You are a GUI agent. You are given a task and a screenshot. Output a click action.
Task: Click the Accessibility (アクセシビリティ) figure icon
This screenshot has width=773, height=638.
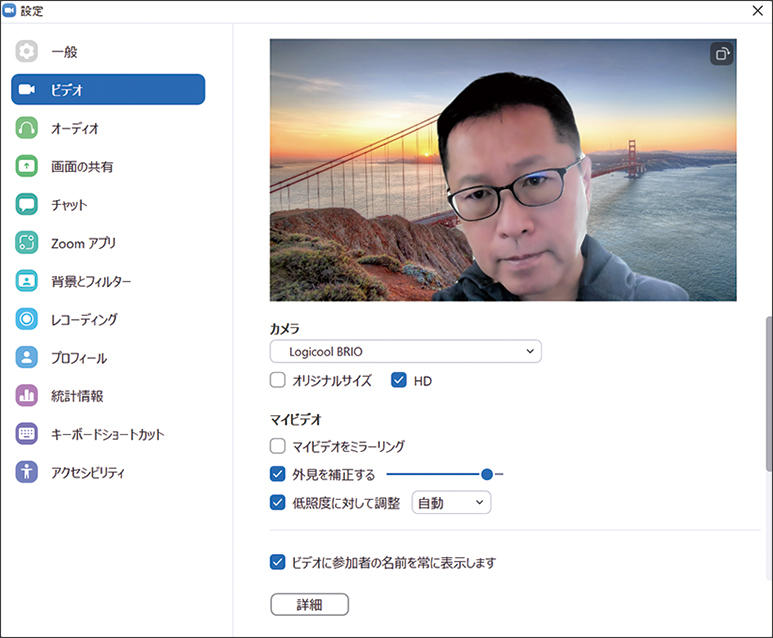coord(27,472)
